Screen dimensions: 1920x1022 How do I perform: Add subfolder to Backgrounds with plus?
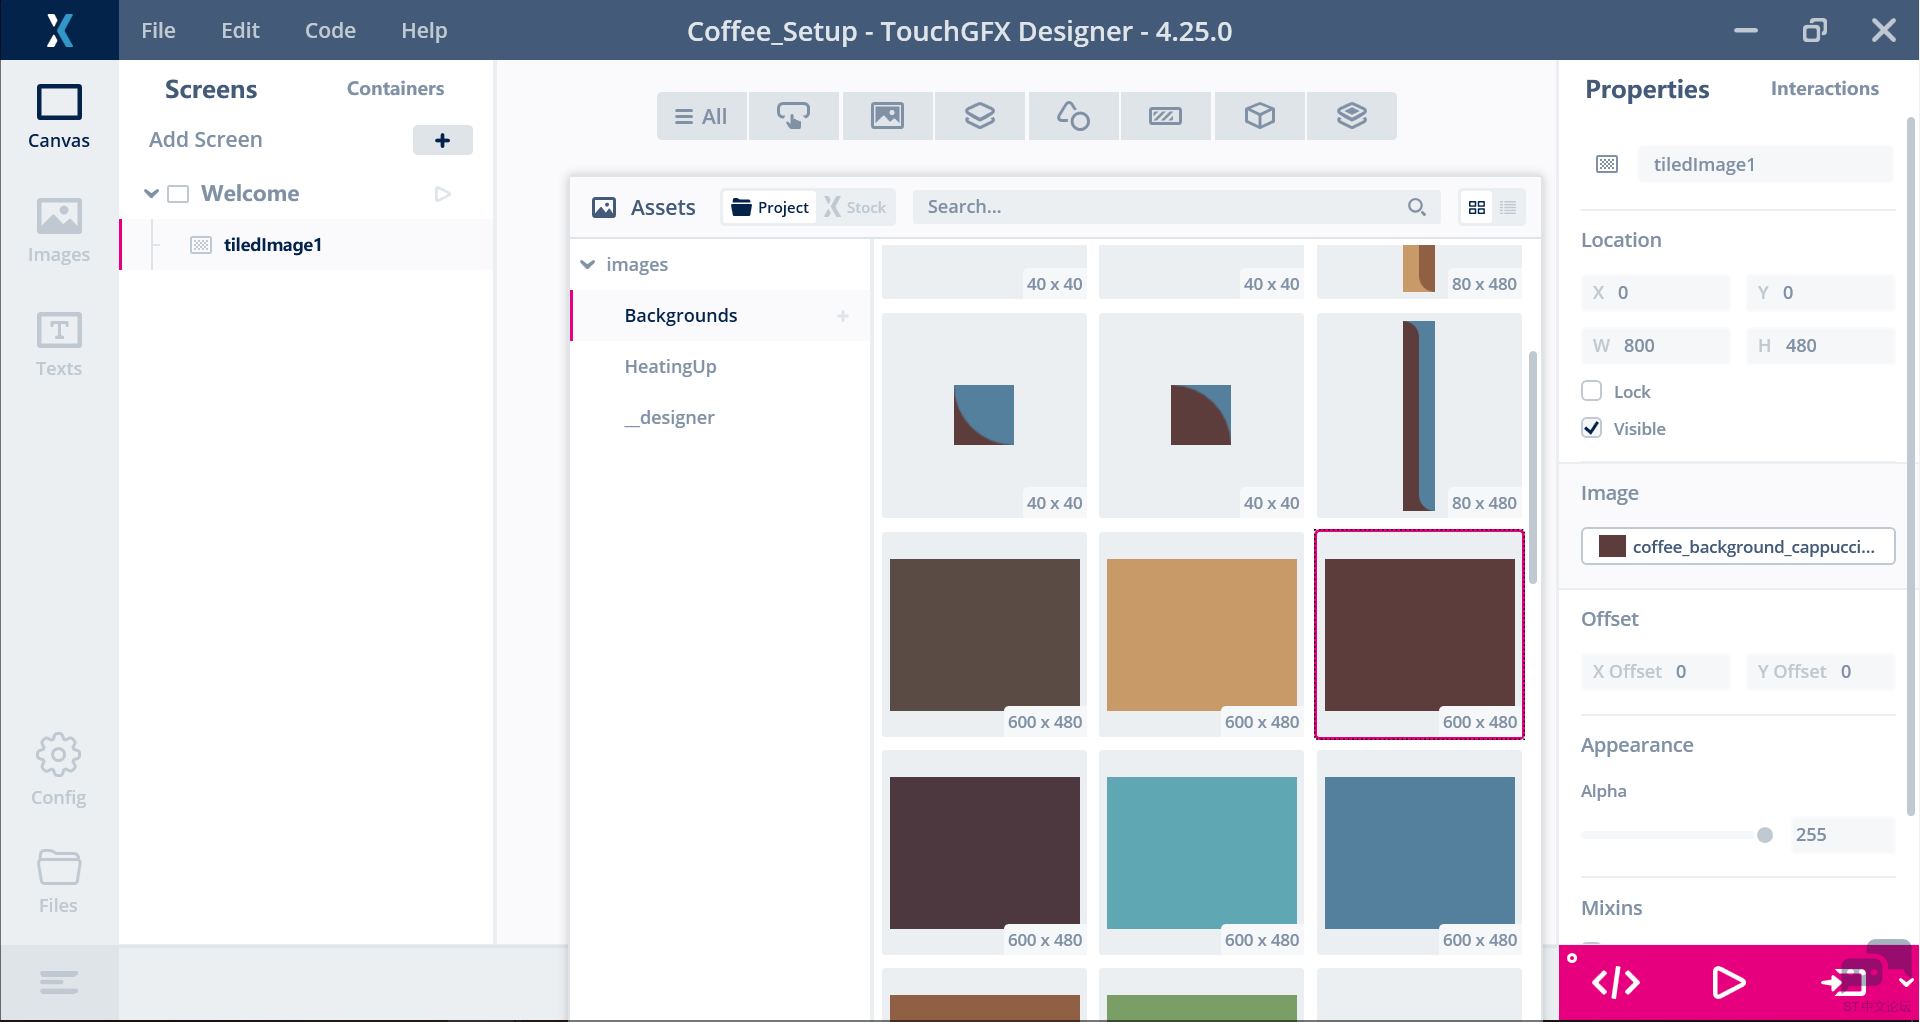(843, 316)
